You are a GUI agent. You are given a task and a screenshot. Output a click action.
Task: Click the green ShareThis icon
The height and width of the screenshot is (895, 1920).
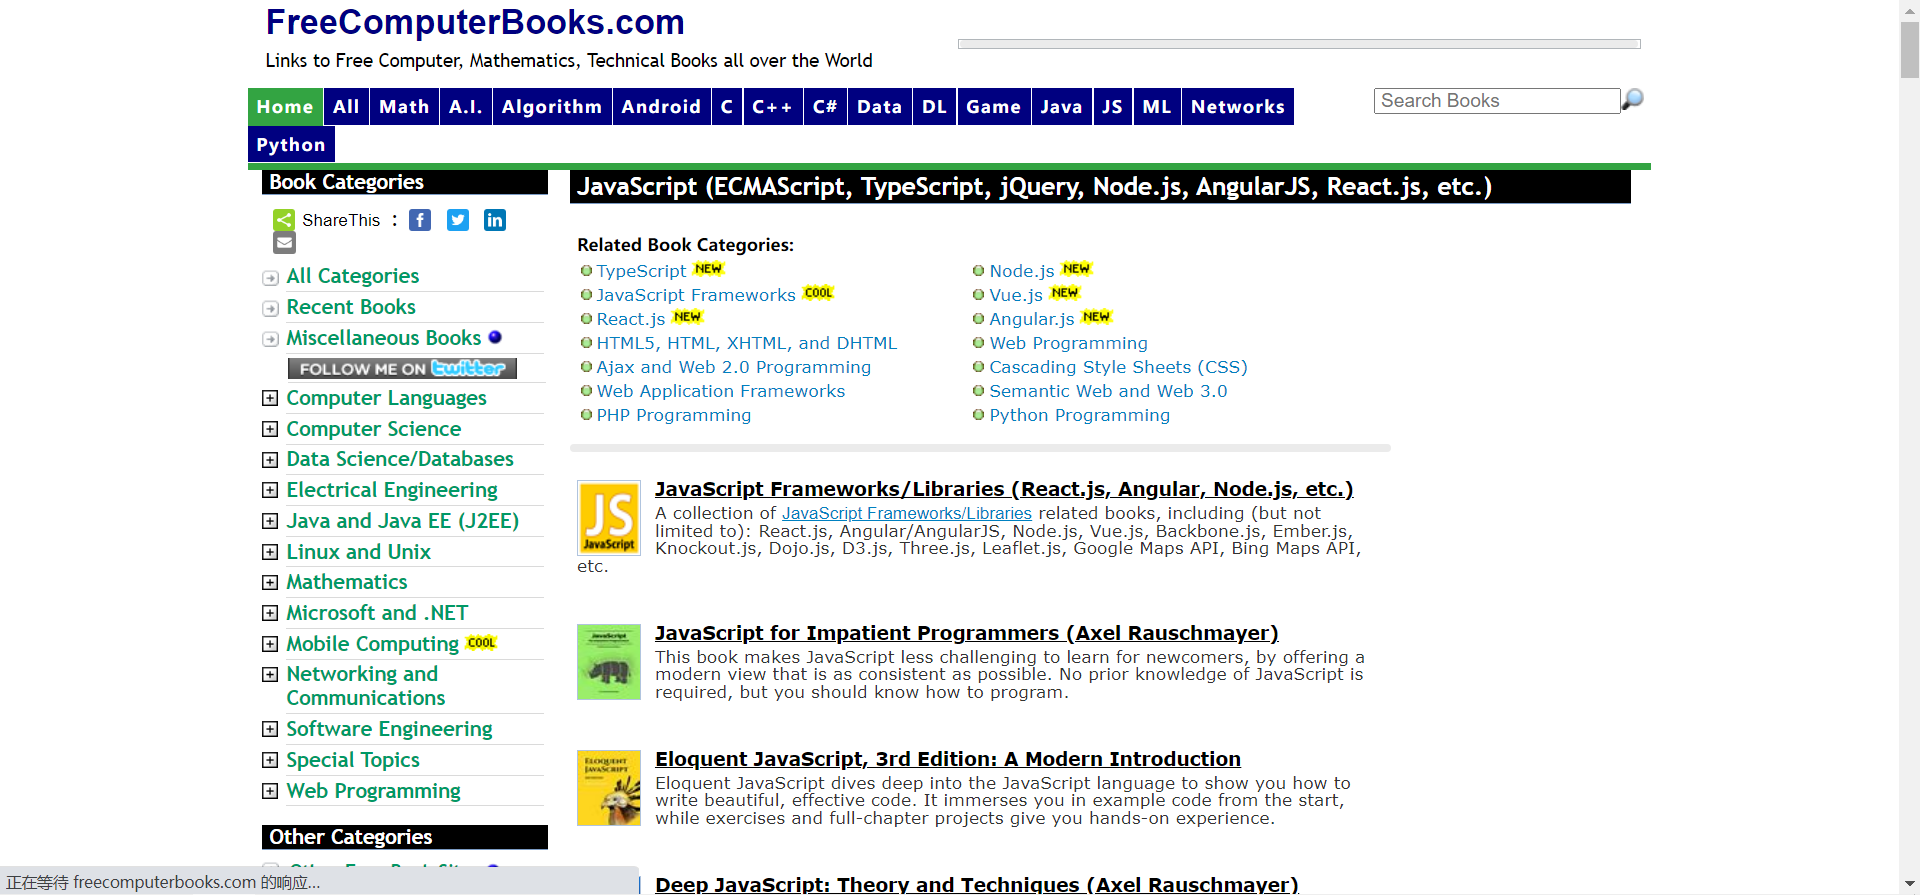coord(284,220)
